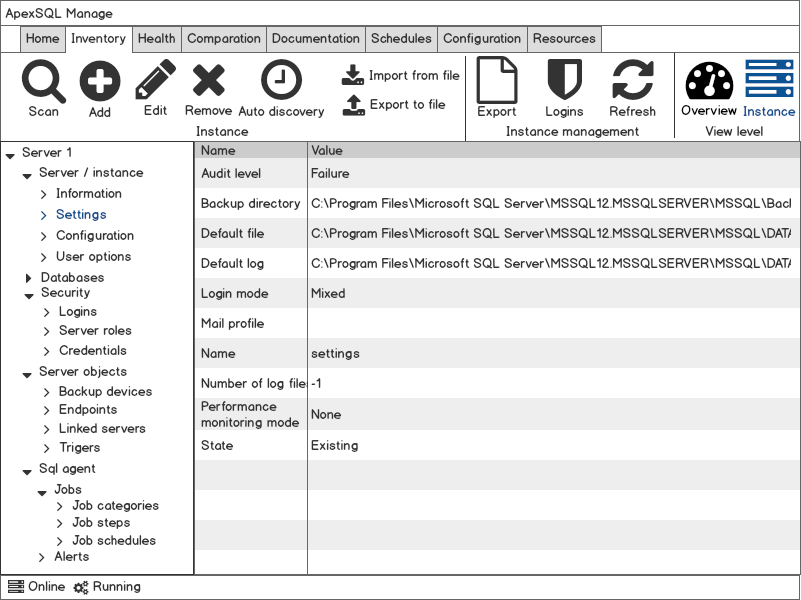Image resolution: width=801 pixels, height=600 pixels.
Task: Open the Schedules tab
Action: tap(401, 39)
